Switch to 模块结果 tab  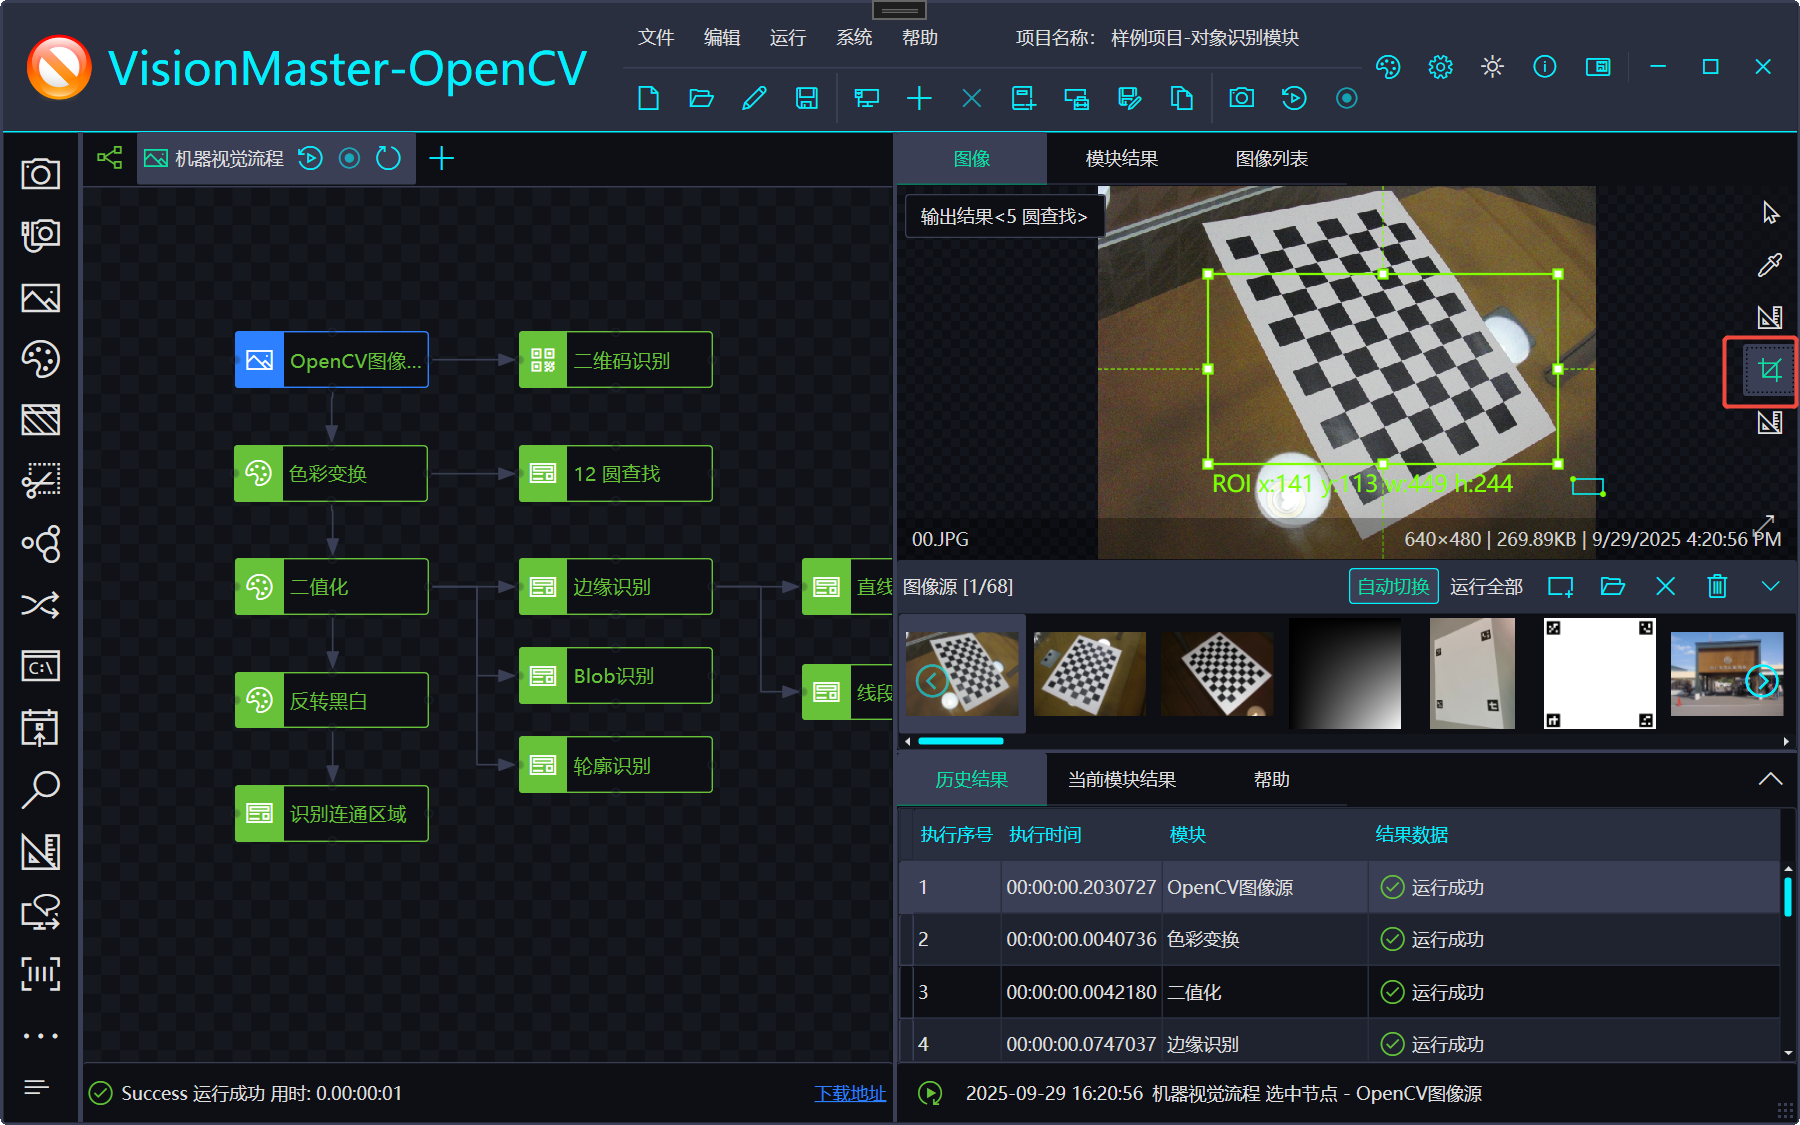point(1122,159)
